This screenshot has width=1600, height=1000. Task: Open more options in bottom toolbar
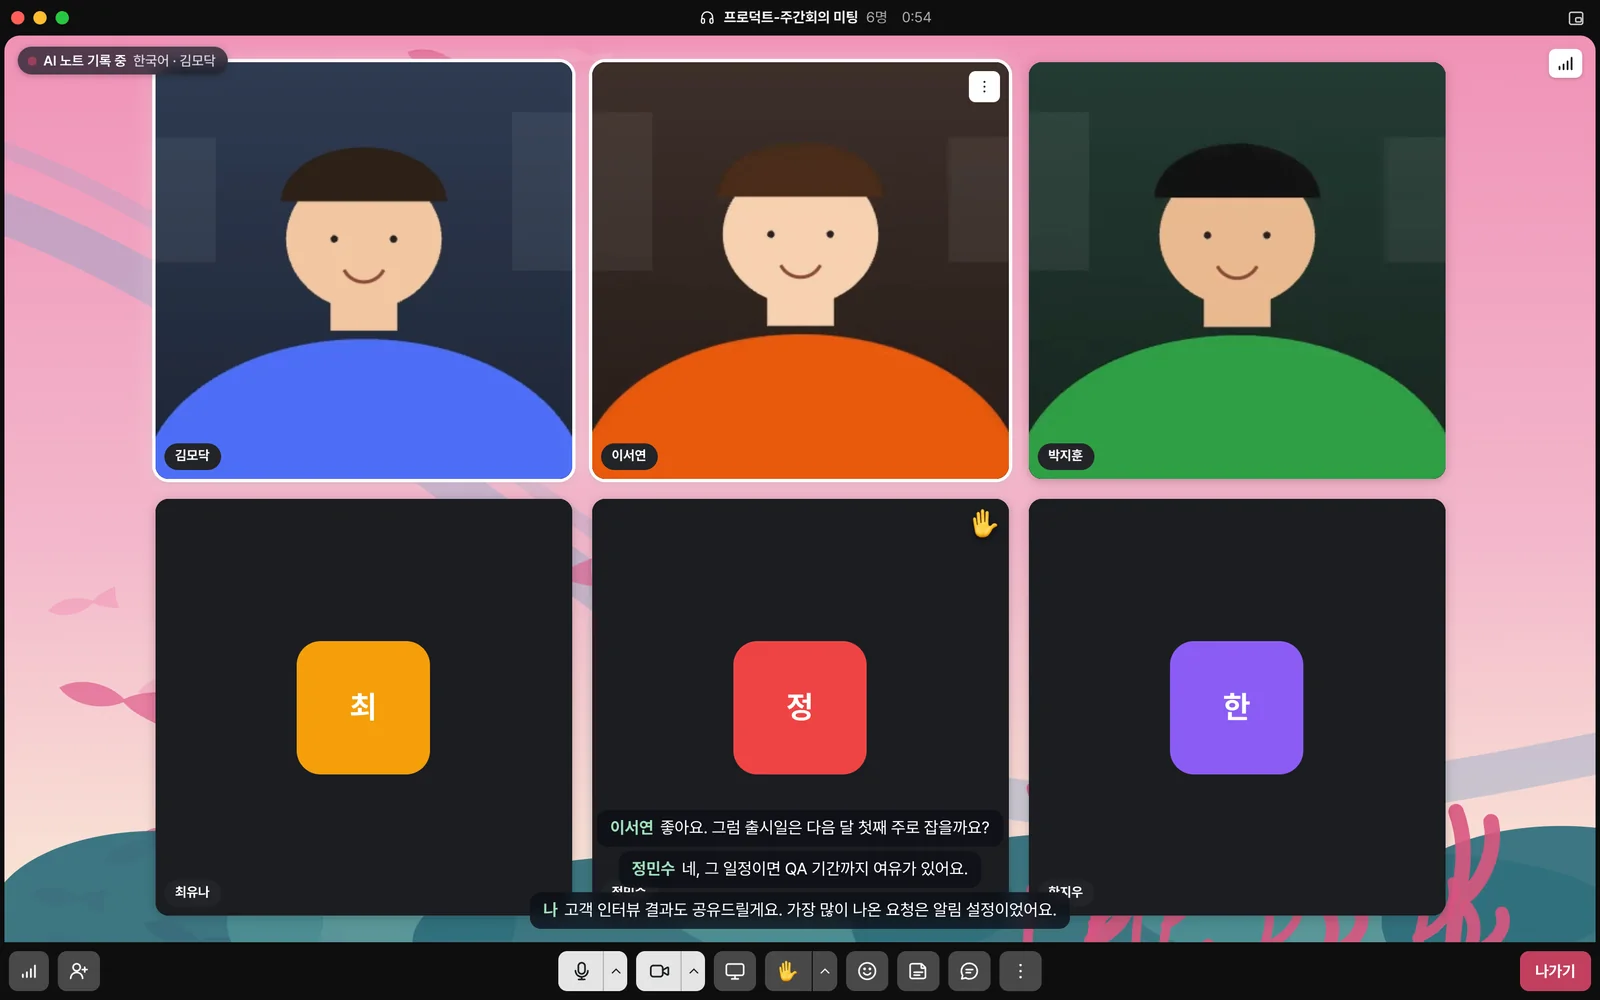click(x=1020, y=971)
